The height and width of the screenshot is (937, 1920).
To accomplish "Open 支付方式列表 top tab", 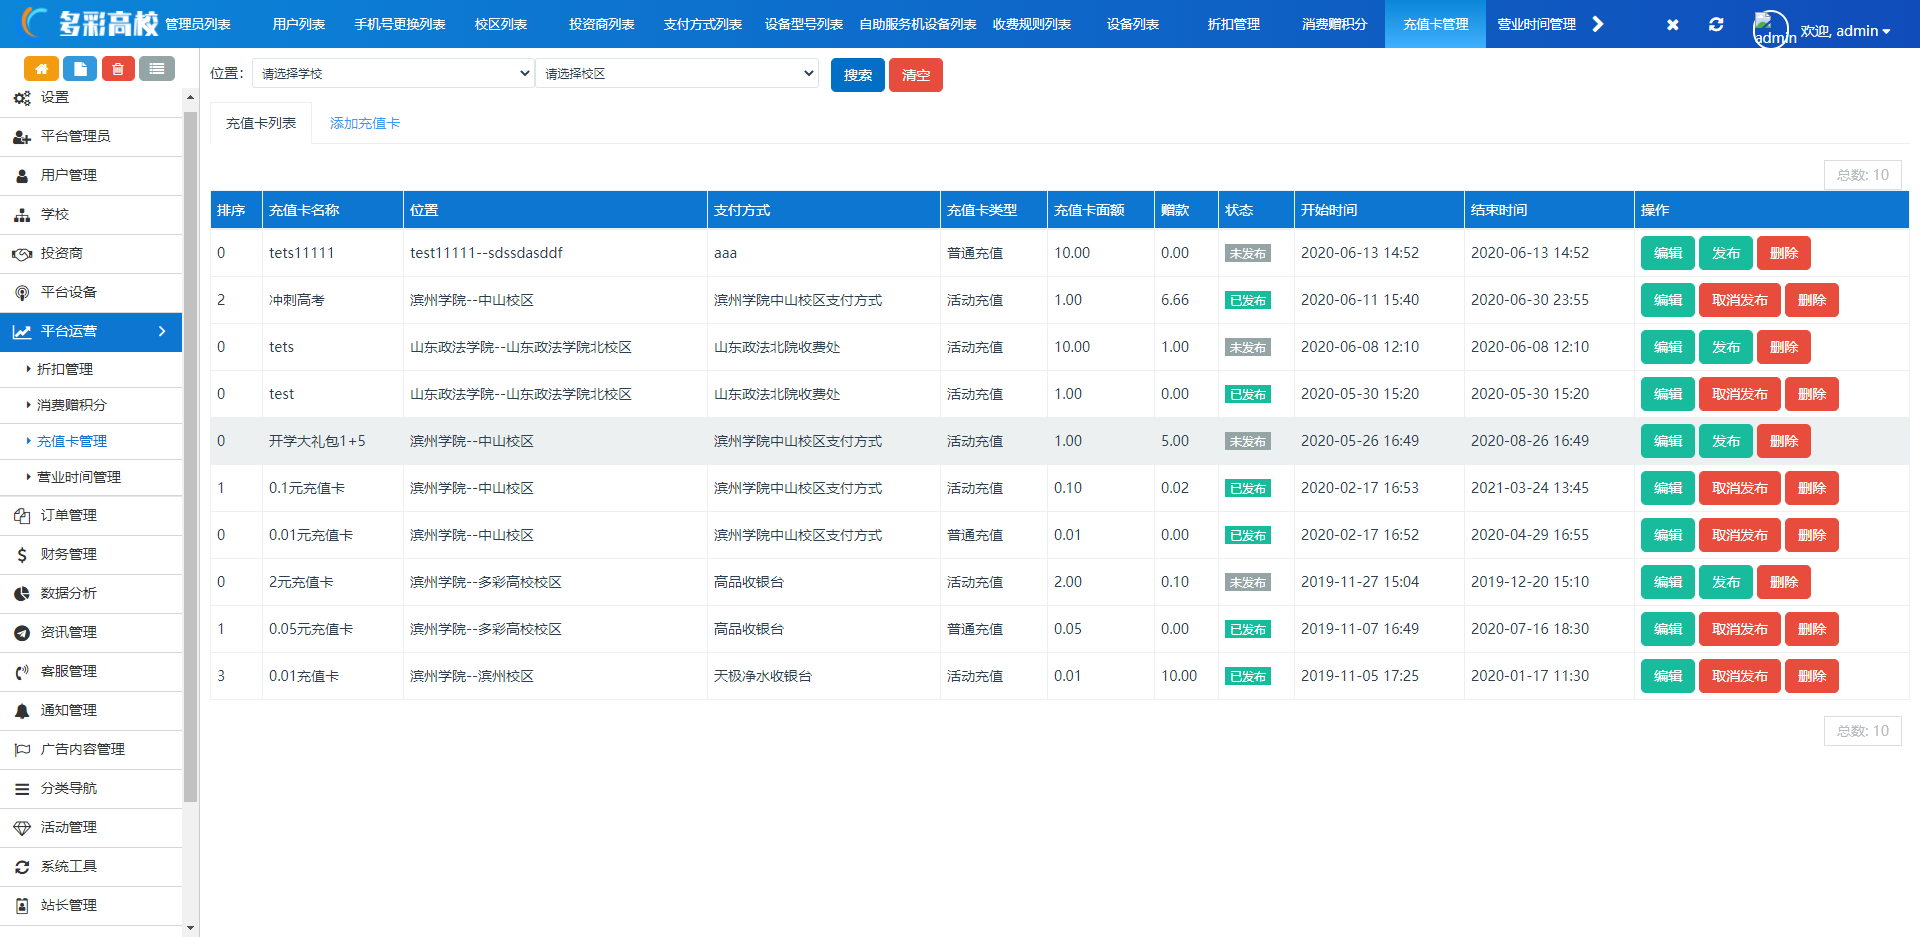I will 703,24.
